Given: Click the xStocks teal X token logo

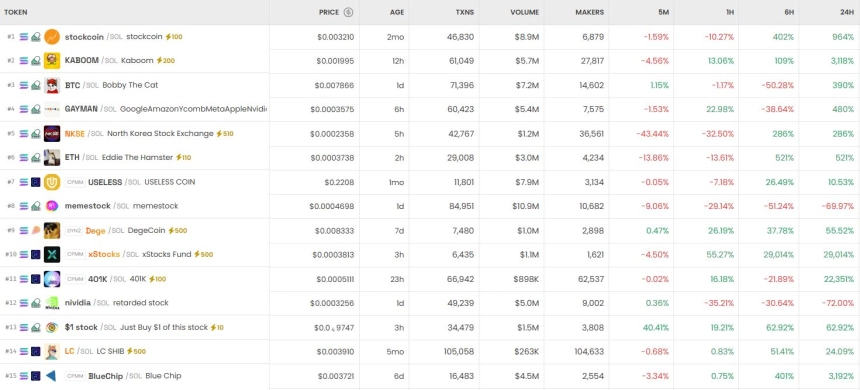Looking at the screenshot, I should (x=52, y=255).
